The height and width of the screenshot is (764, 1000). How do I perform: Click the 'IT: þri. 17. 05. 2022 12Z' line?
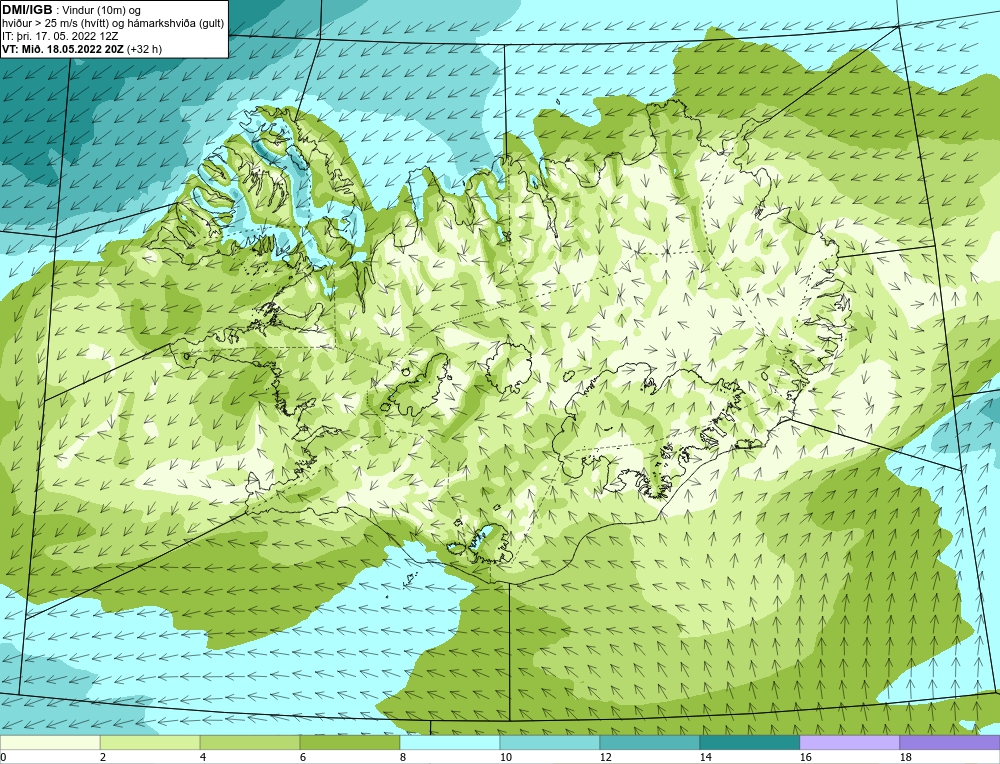[60, 36]
